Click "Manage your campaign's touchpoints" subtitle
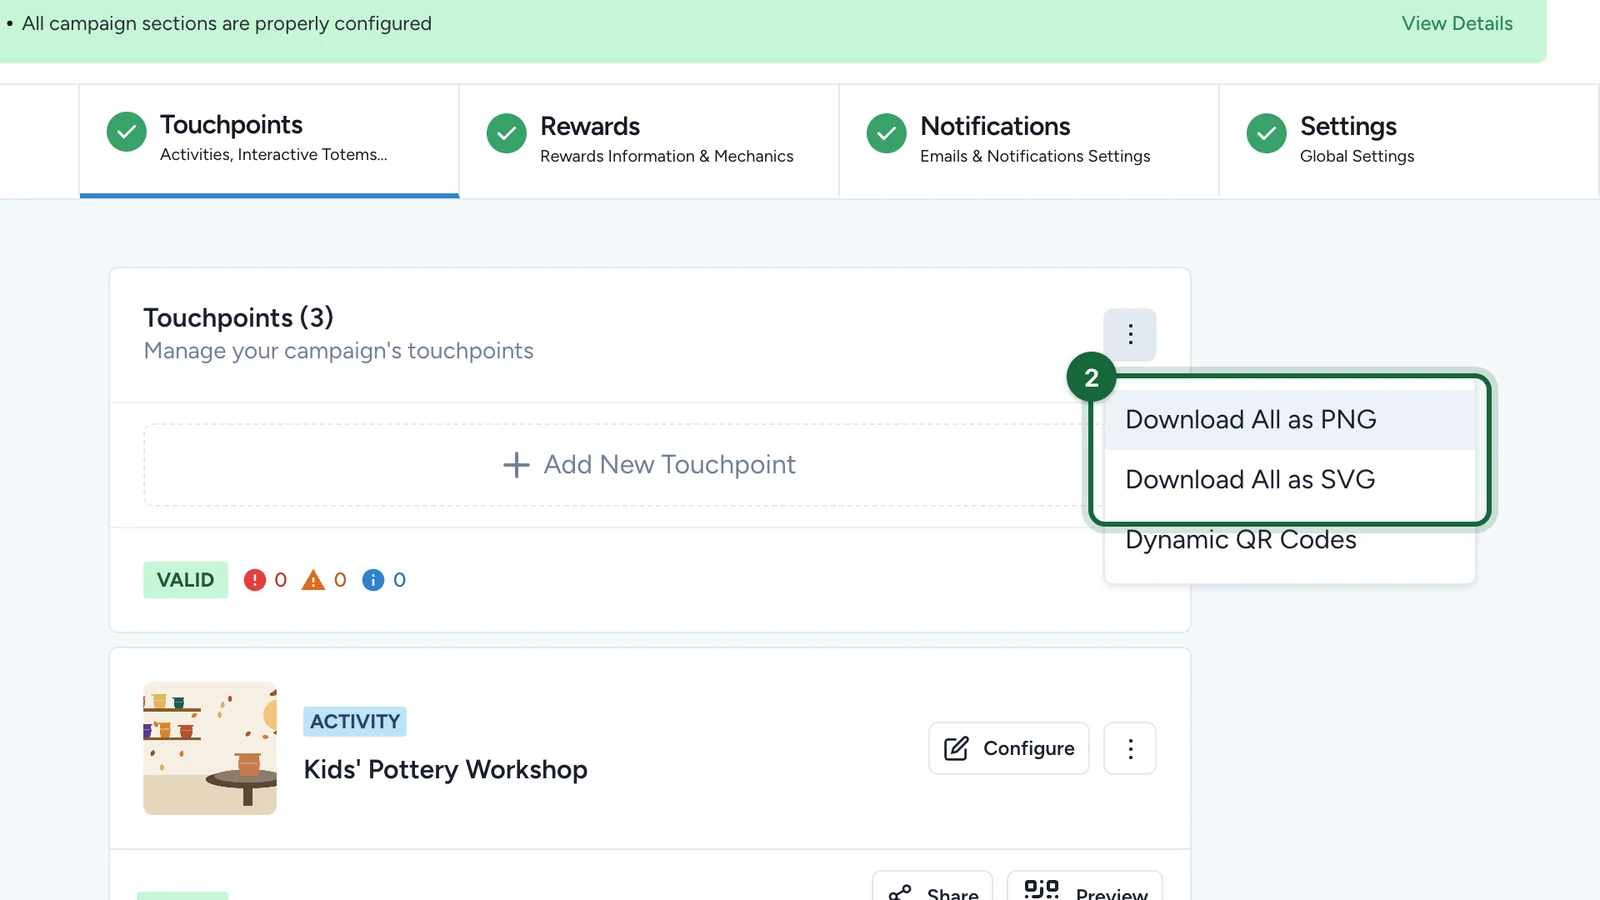 pyautogui.click(x=339, y=351)
